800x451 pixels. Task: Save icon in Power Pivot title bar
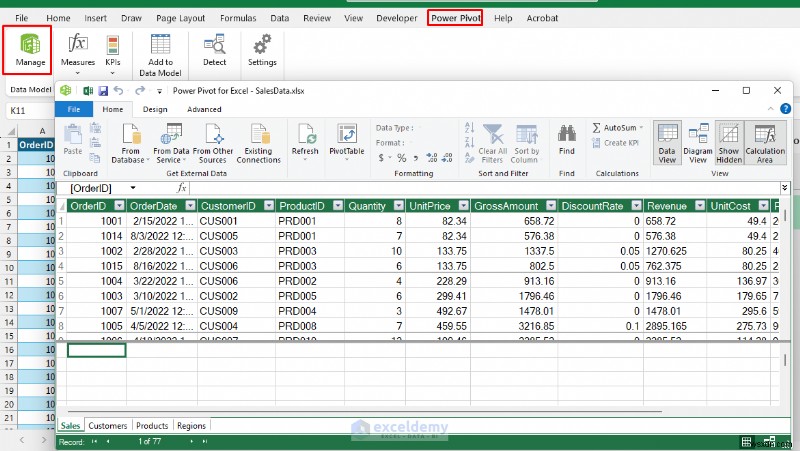click(x=103, y=91)
